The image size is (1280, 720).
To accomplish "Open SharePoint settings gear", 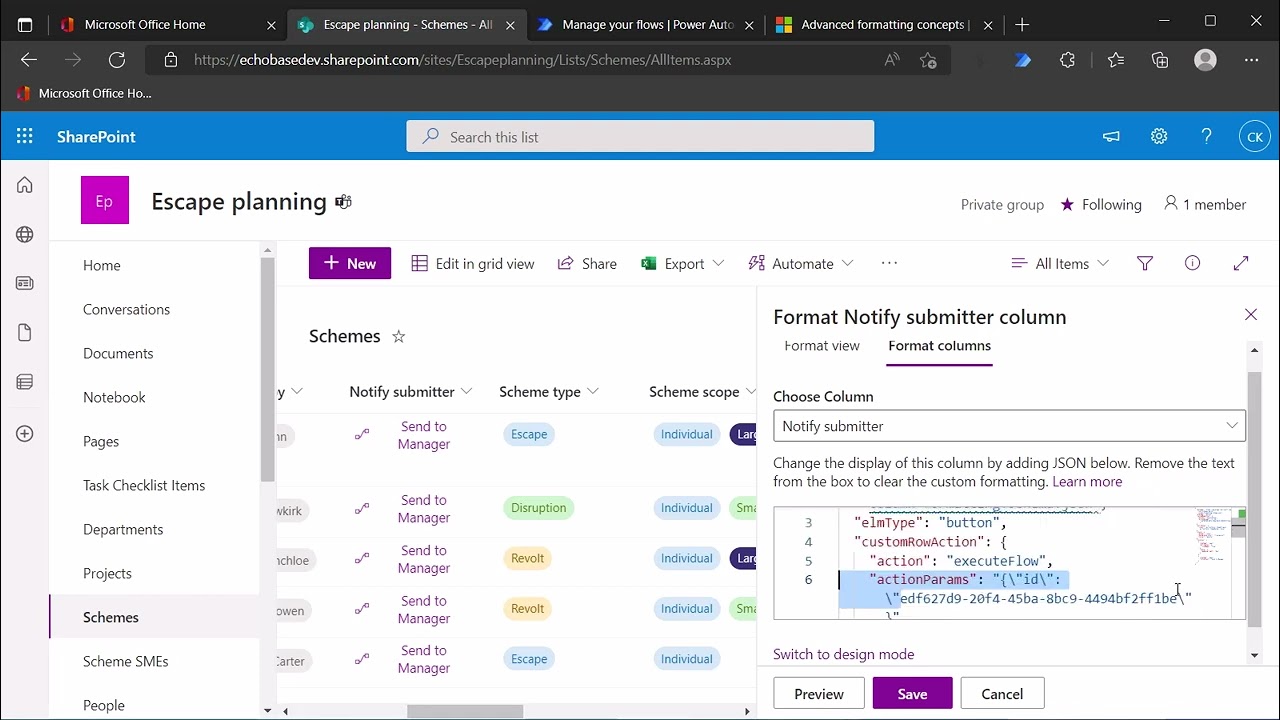I will (x=1159, y=137).
